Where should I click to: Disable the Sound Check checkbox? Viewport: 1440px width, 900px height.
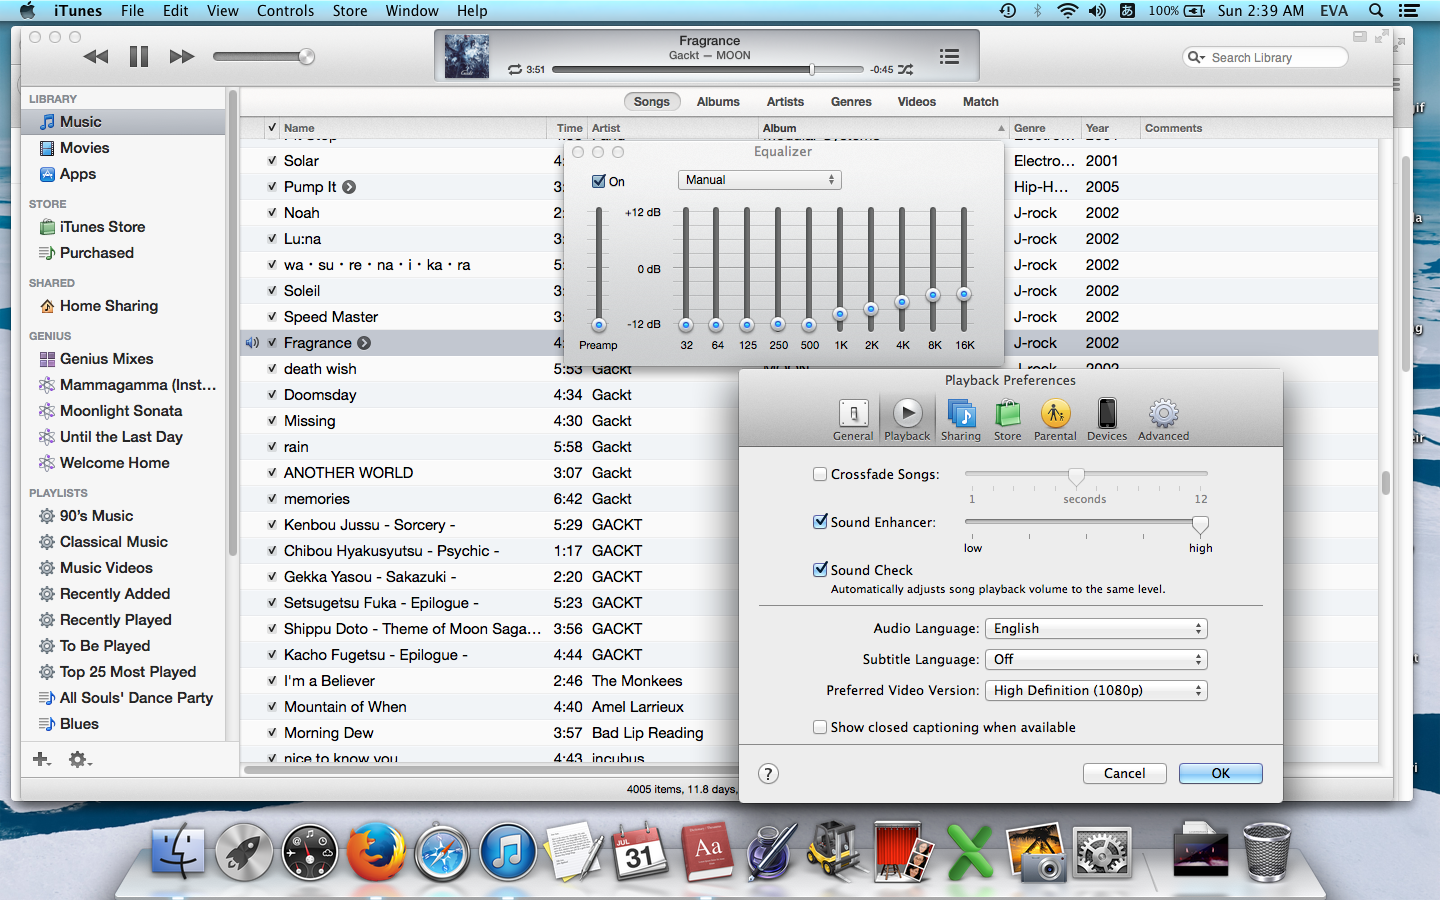[x=820, y=570]
